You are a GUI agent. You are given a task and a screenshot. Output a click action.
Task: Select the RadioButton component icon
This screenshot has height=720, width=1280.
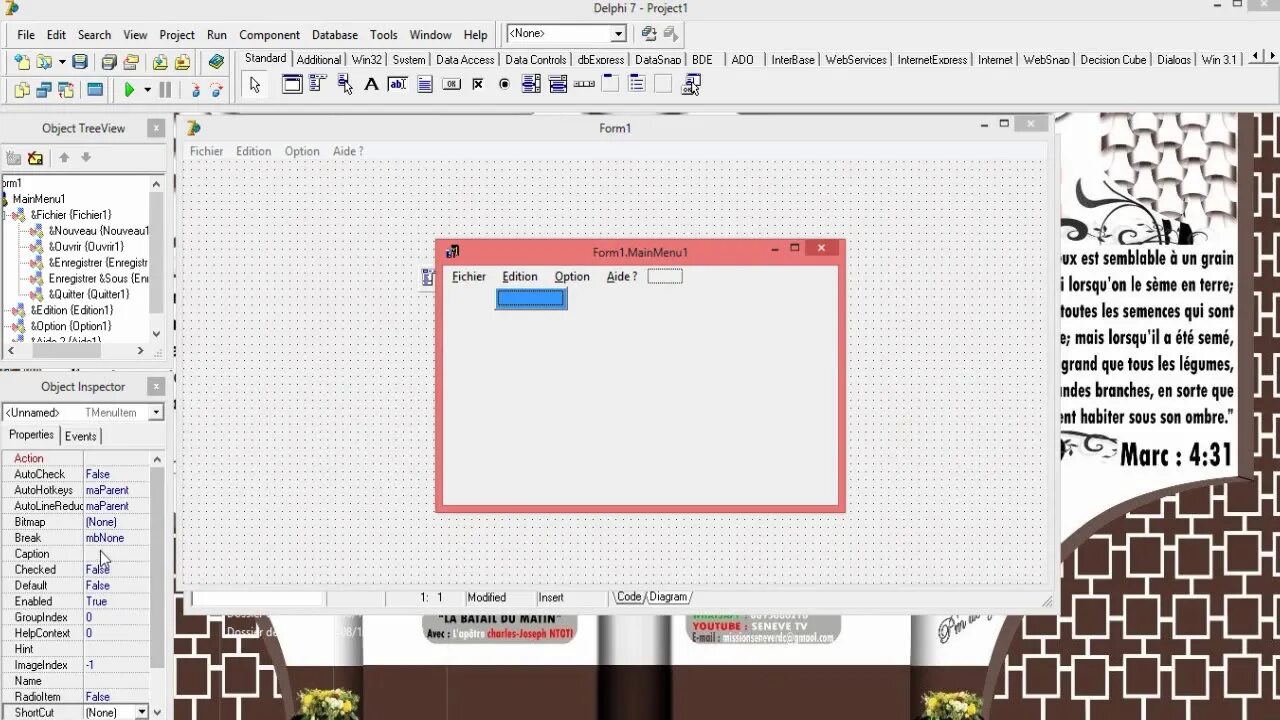pos(504,85)
